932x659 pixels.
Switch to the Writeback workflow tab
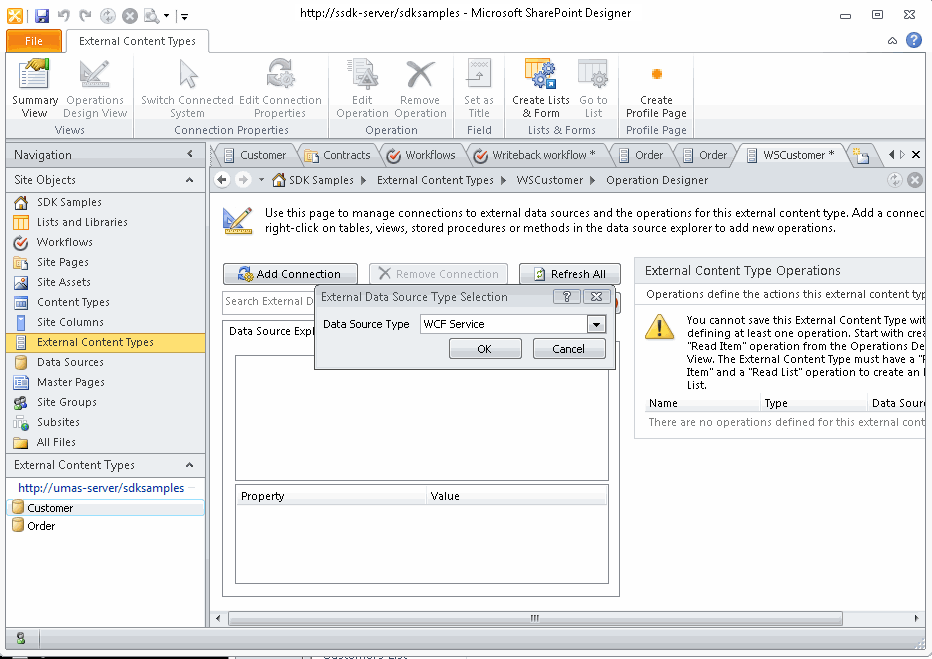[x=538, y=155]
